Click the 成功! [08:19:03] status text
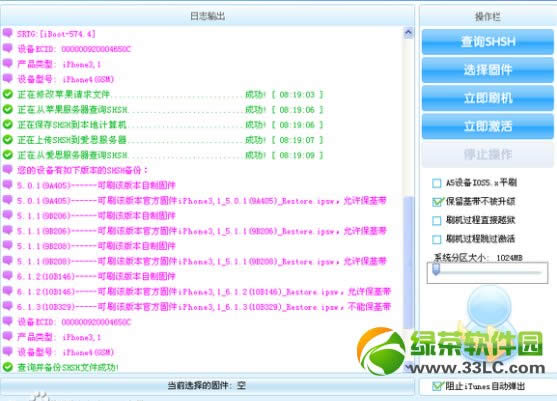The width and height of the screenshot is (557, 401). point(284,94)
